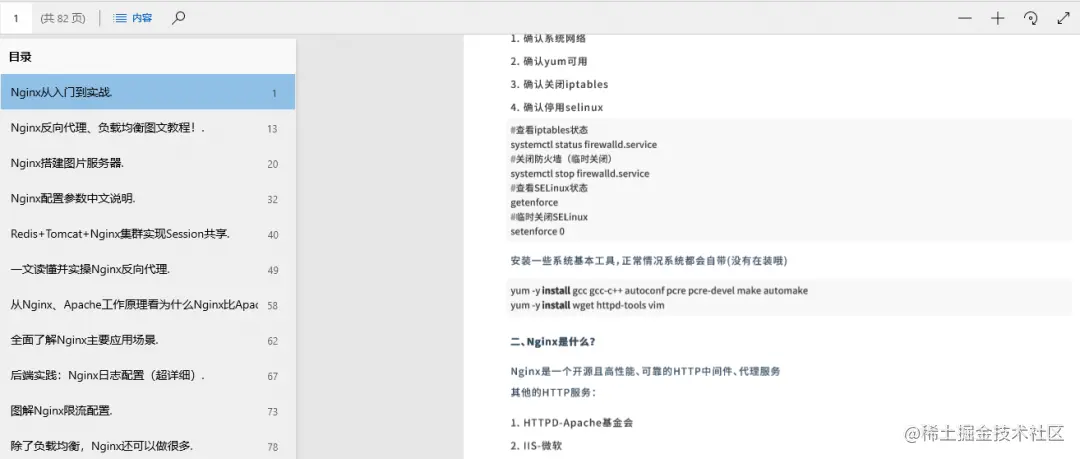Click page number 78 in contents list
1080x459 pixels.
point(272,447)
